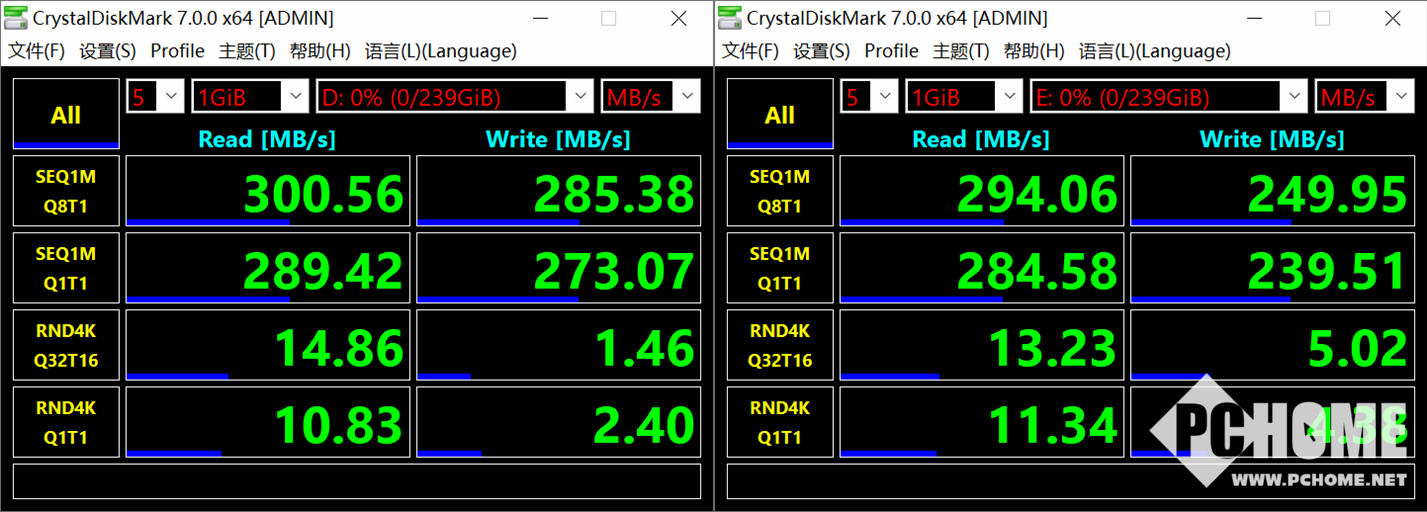Click the 273.07 write result
The image size is (1427, 512).
click(559, 268)
